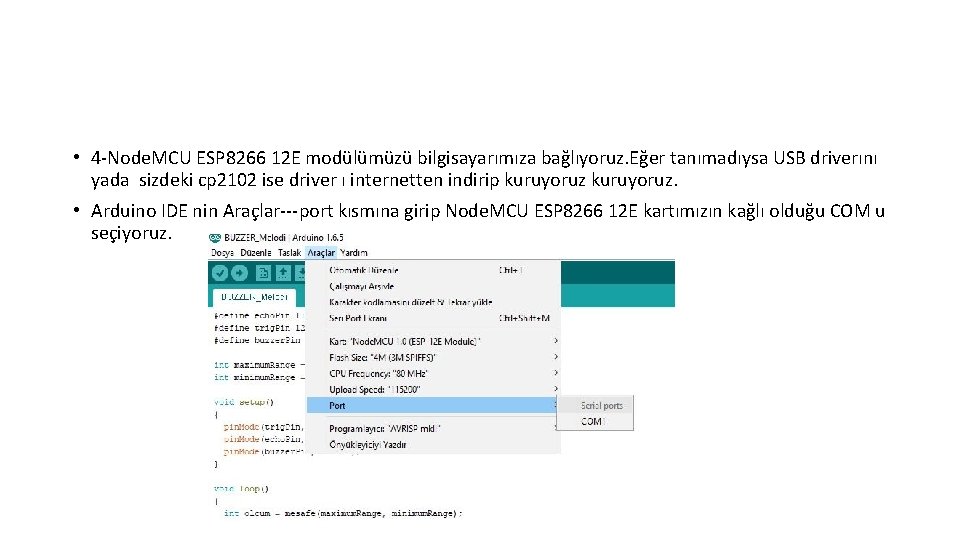
Task: Expand the Programlayıcı AVRISP mkII submenu
Action: pyautogui.click(x=433, y=429)
